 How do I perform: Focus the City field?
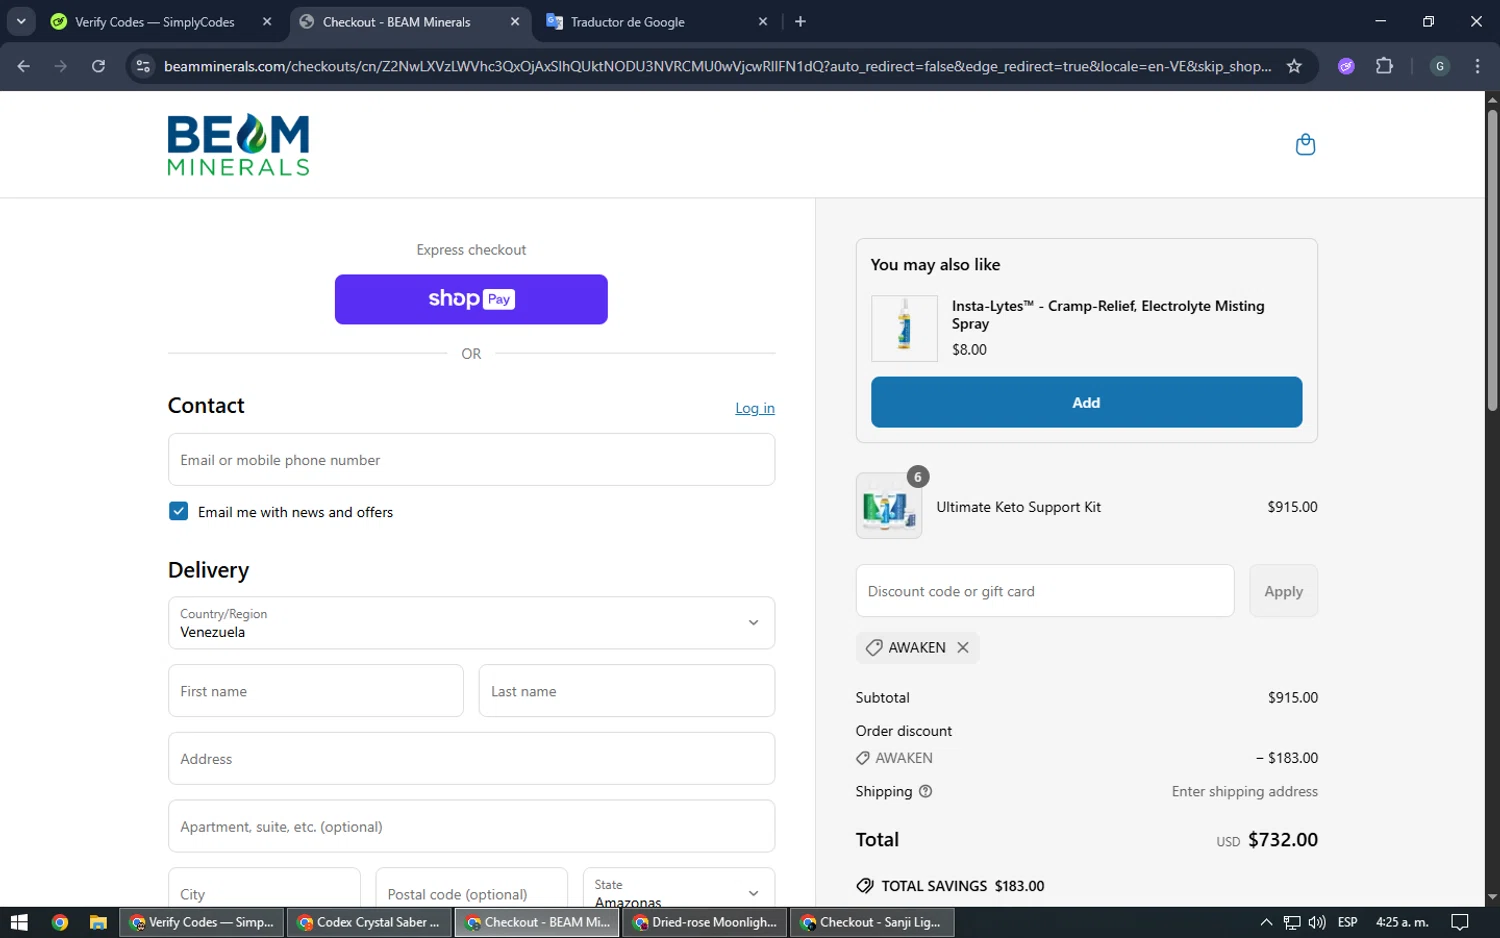pos(264,888)
